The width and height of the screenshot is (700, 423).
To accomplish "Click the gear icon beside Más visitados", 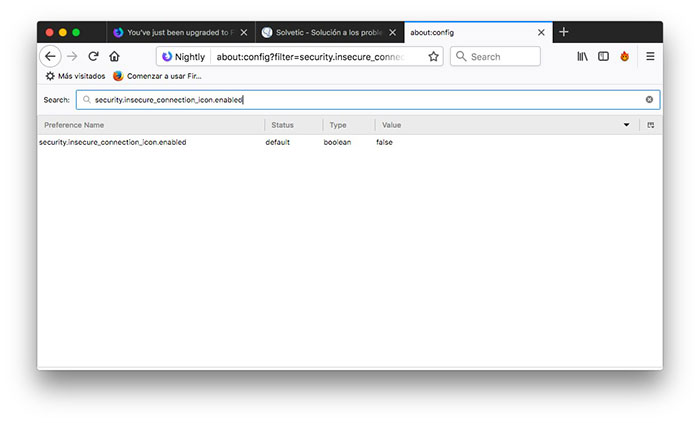I will 50,76.
